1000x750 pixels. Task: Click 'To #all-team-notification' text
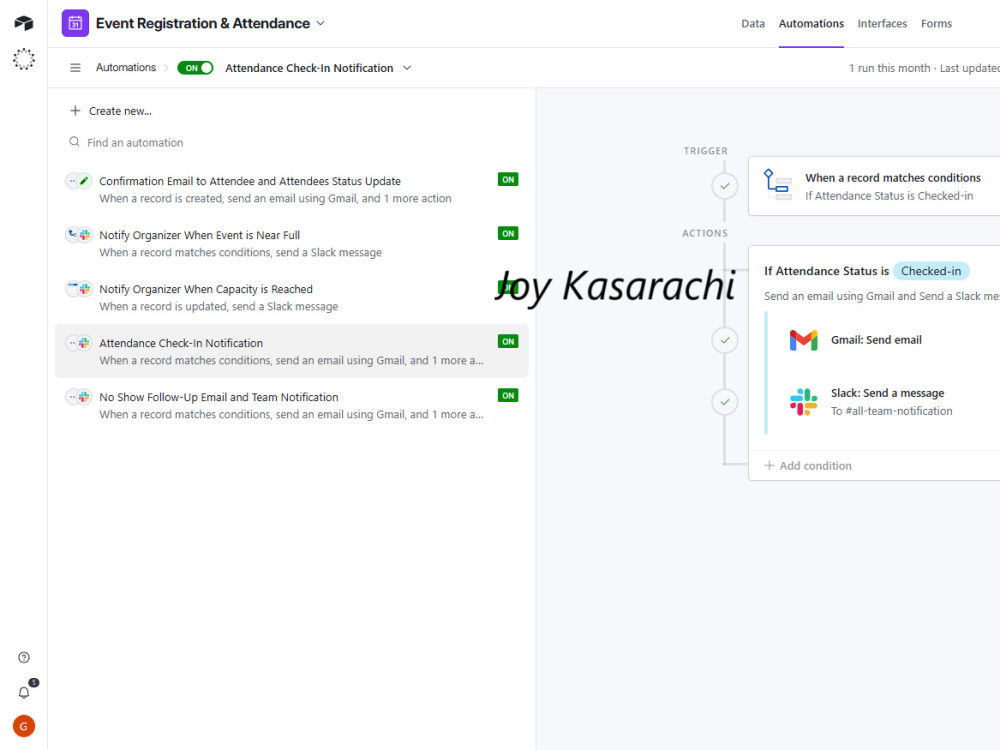click(x=891, y=411)
